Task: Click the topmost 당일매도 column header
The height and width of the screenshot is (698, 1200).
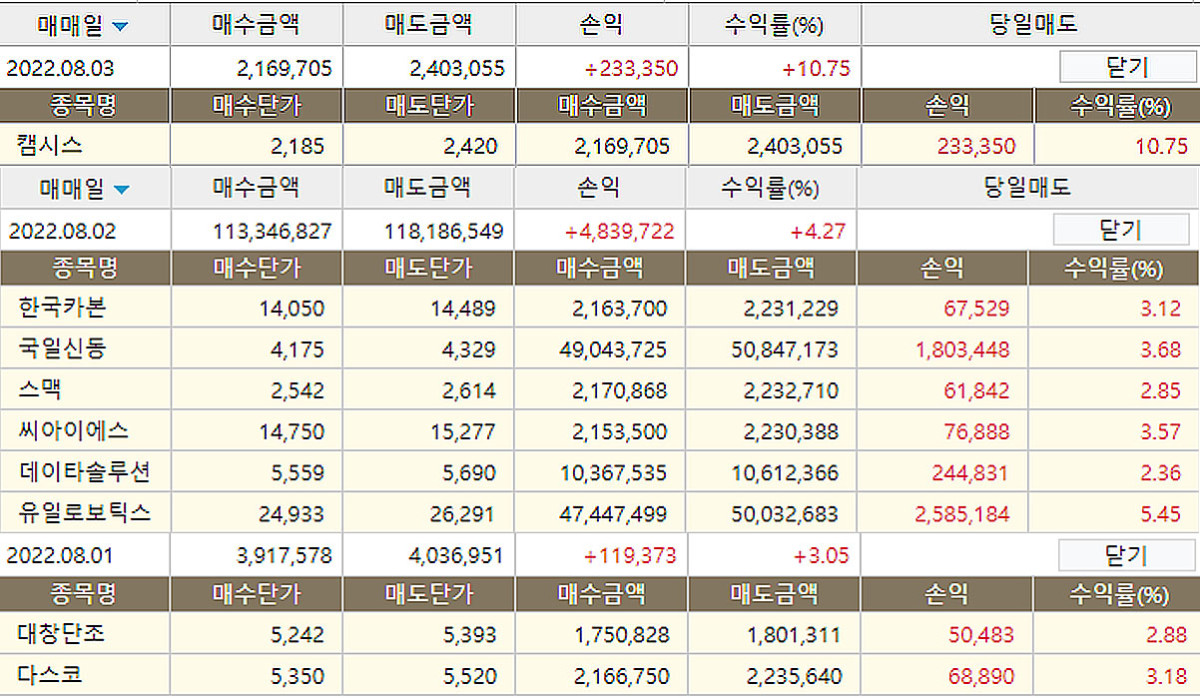Action: (x=1030, y=26)
